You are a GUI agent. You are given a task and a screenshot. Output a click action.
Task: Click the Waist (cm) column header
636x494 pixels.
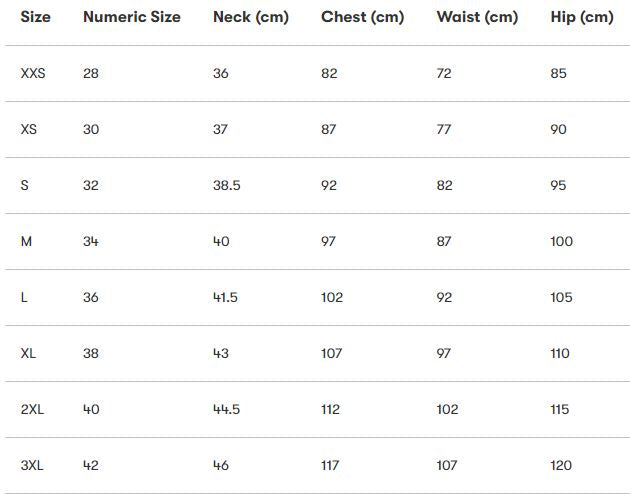coord(477,17)
